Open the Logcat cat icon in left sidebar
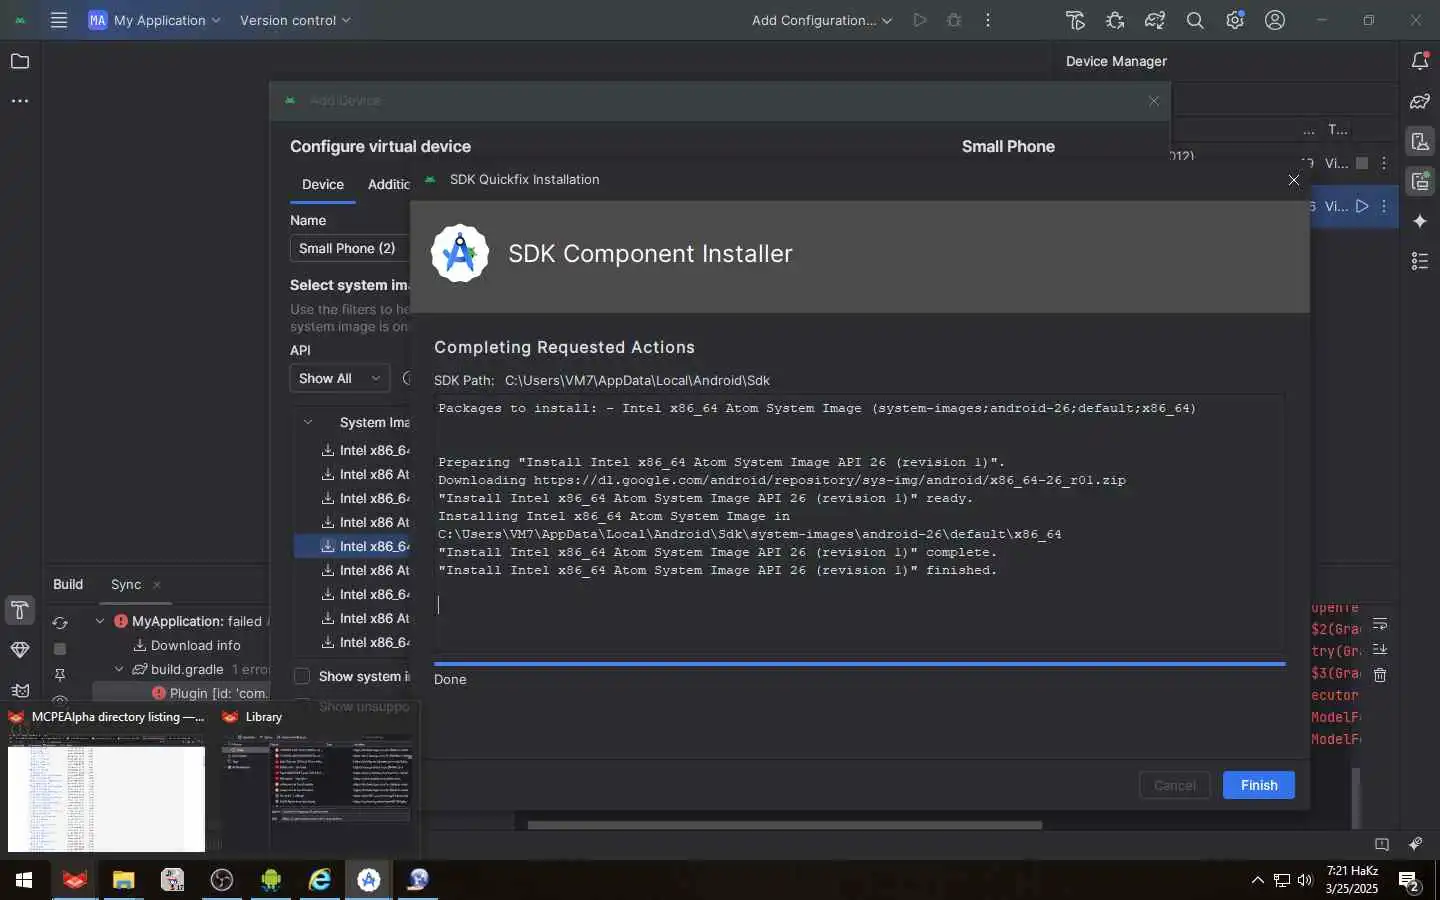The height and width of the screenshot is (900, 1440). [19, 690]
